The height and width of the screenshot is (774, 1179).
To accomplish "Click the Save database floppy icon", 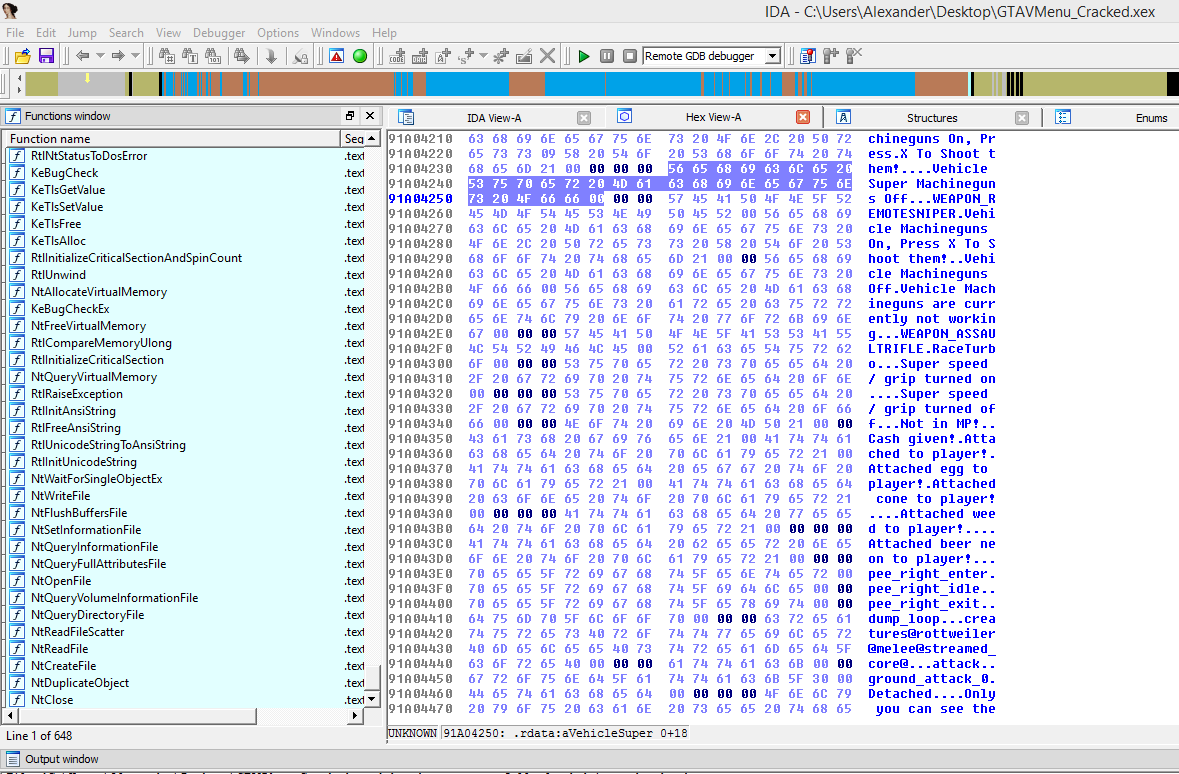I will coord(46,56).
